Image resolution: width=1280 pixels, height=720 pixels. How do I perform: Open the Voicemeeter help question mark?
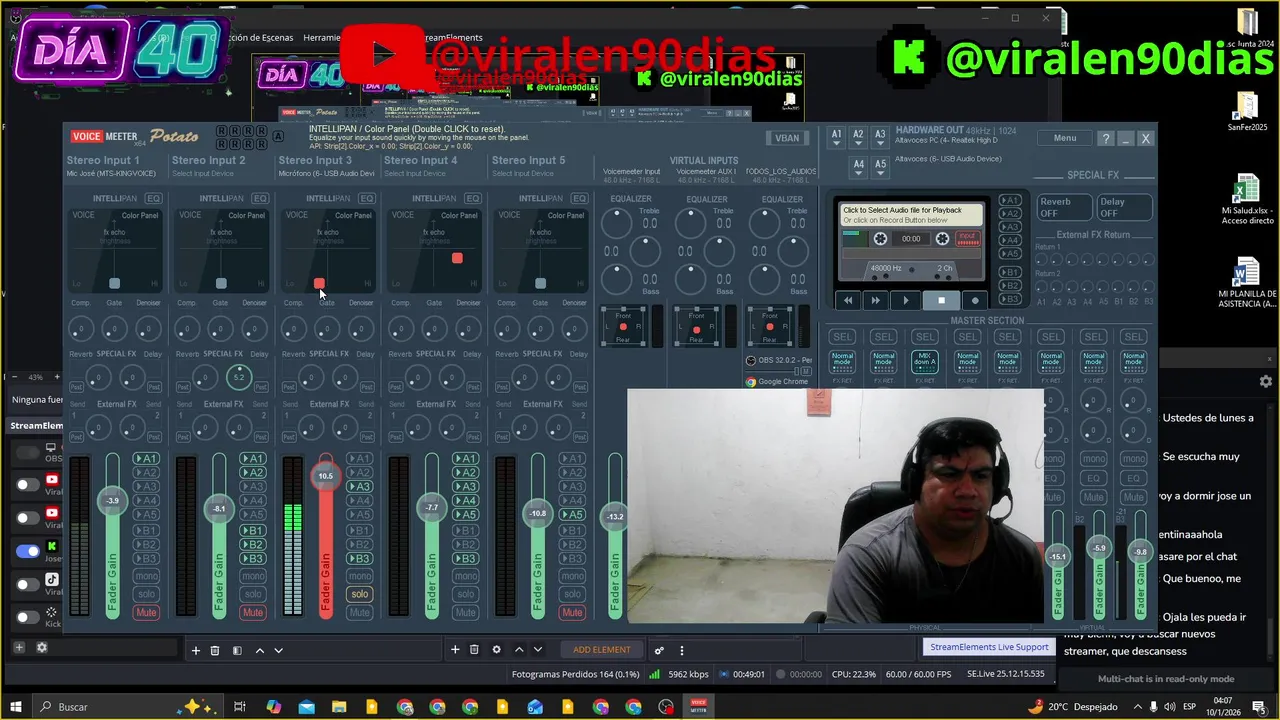(1105, 138)
